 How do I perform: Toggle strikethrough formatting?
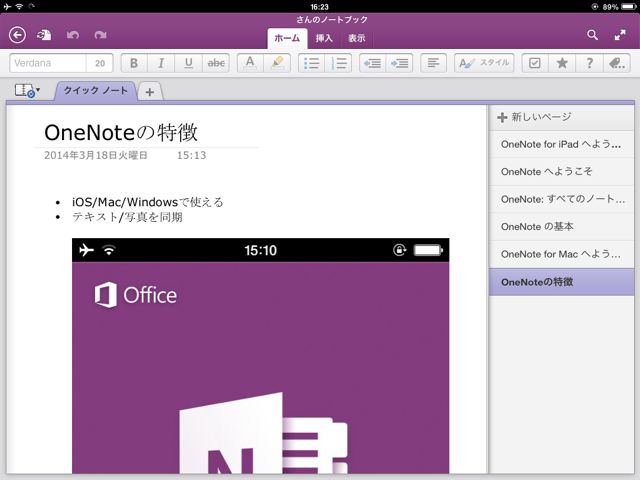click(x=216, y=63)
